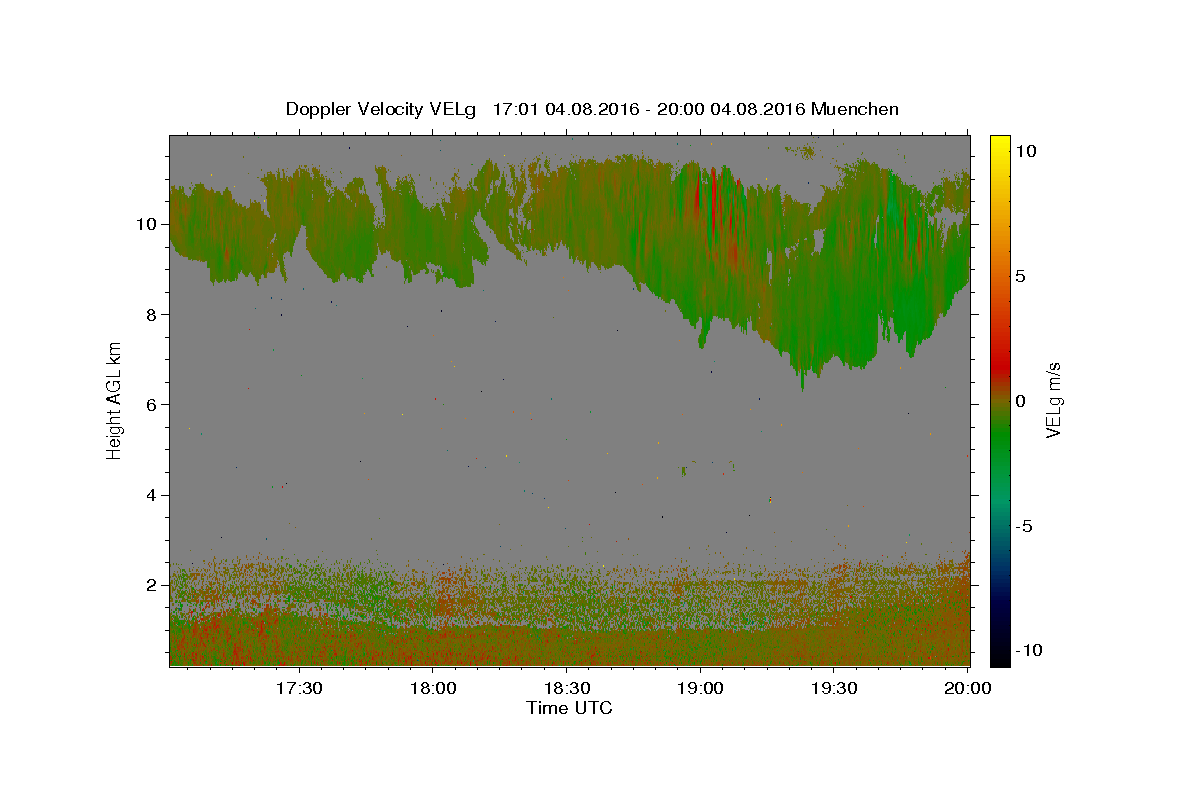1200x800 pixels.
Task: Click the height tick label 8
Action: pos(153,314)
